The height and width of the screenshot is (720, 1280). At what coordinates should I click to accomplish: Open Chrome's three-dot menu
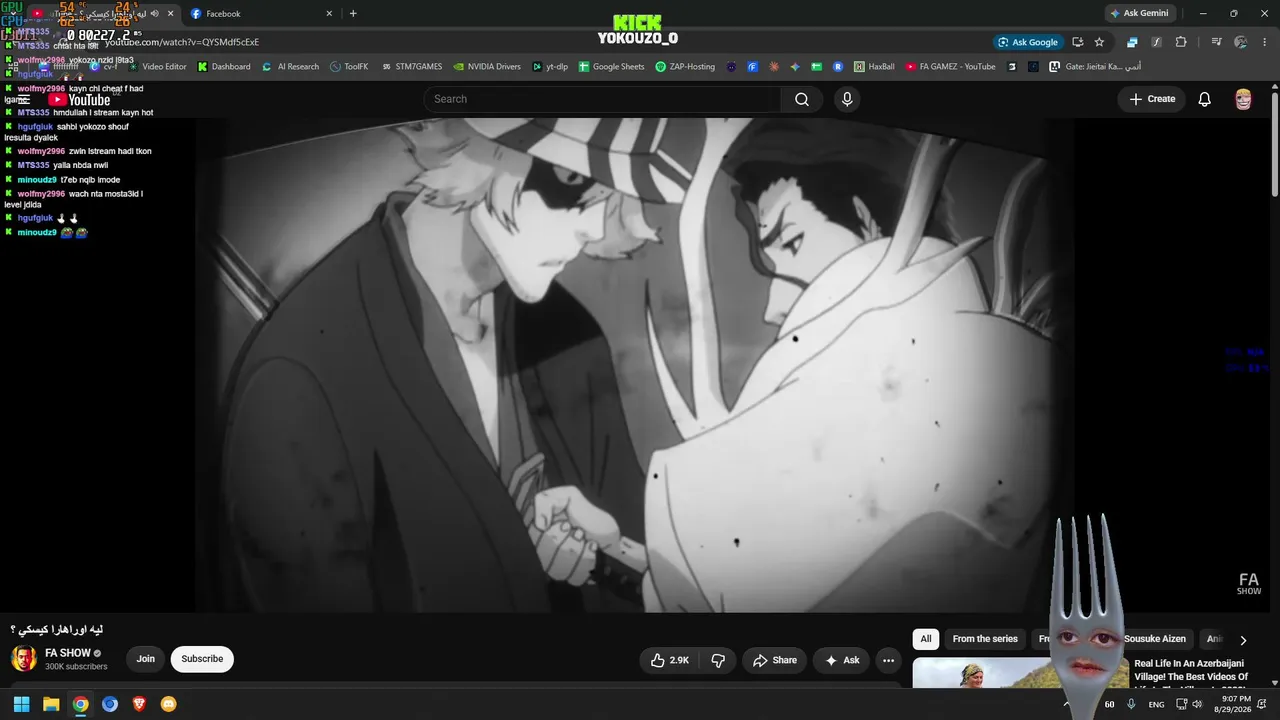click(1265, 42)
